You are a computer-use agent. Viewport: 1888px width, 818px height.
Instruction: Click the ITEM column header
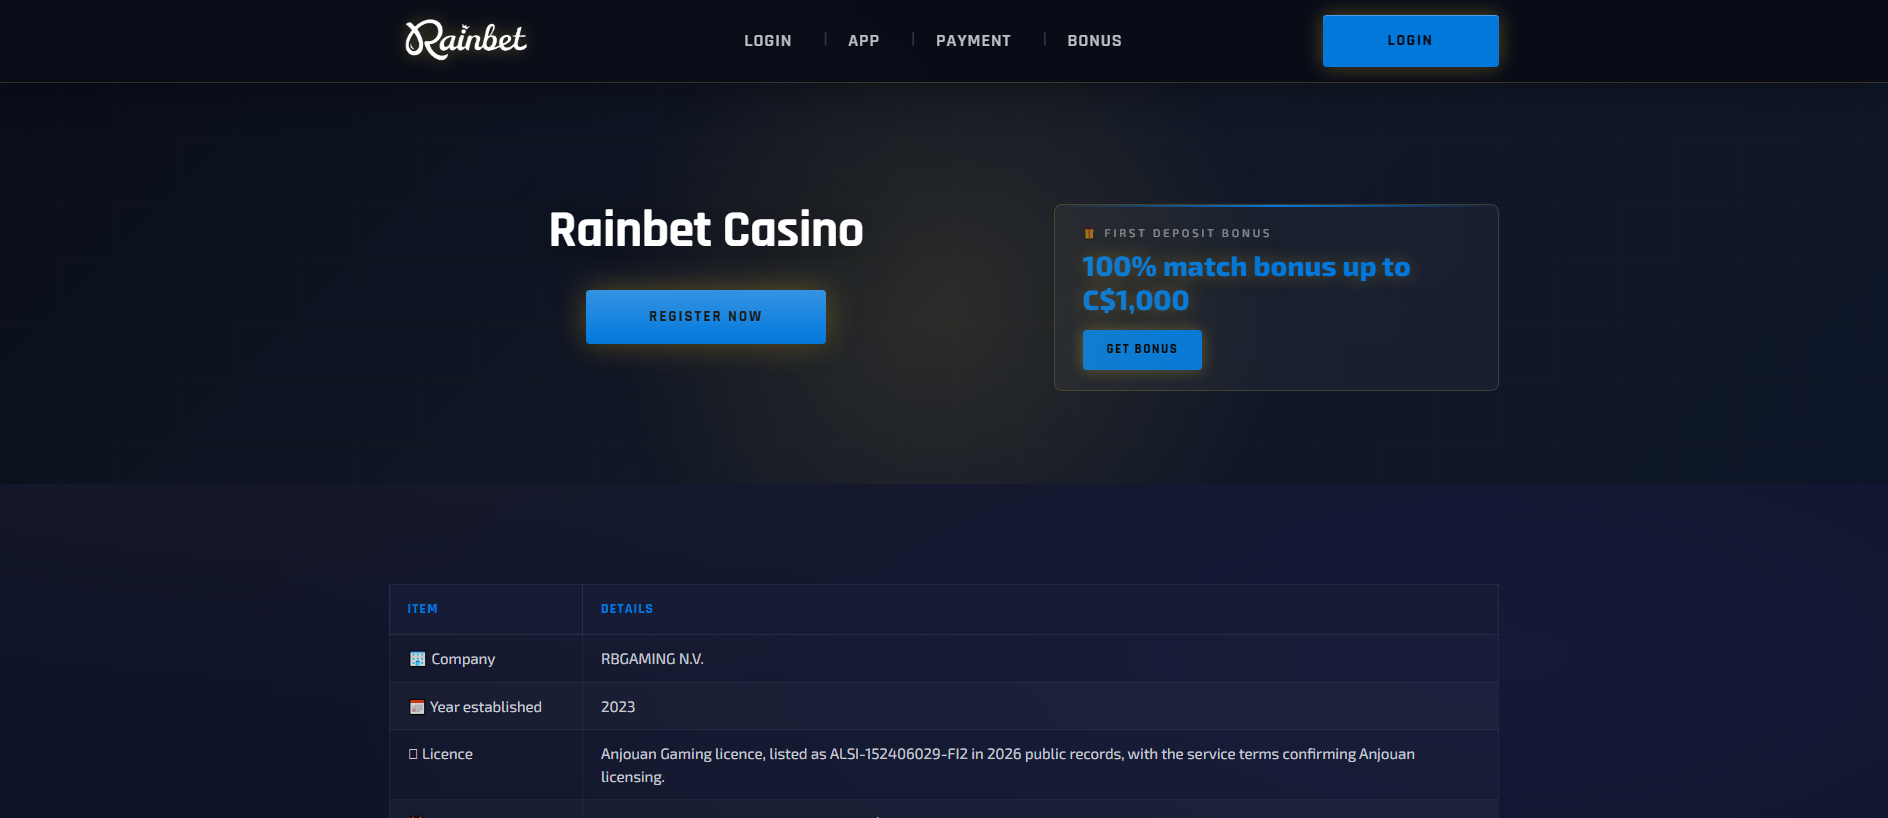[x=422, y=609]
